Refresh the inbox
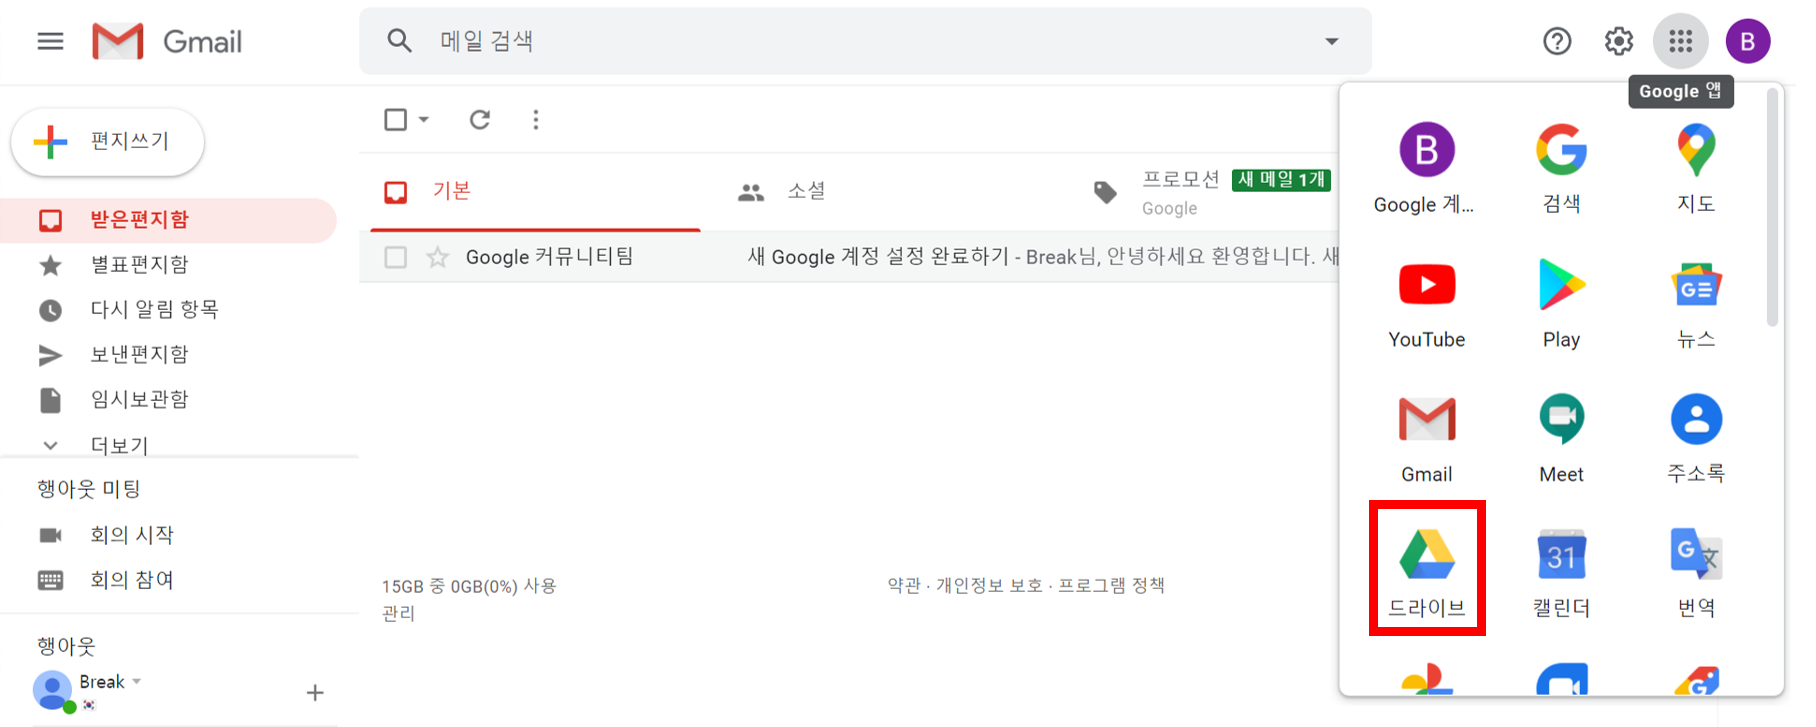This screenshot has width=1816, height=727. pyautogui.click(x=480, y=120)
